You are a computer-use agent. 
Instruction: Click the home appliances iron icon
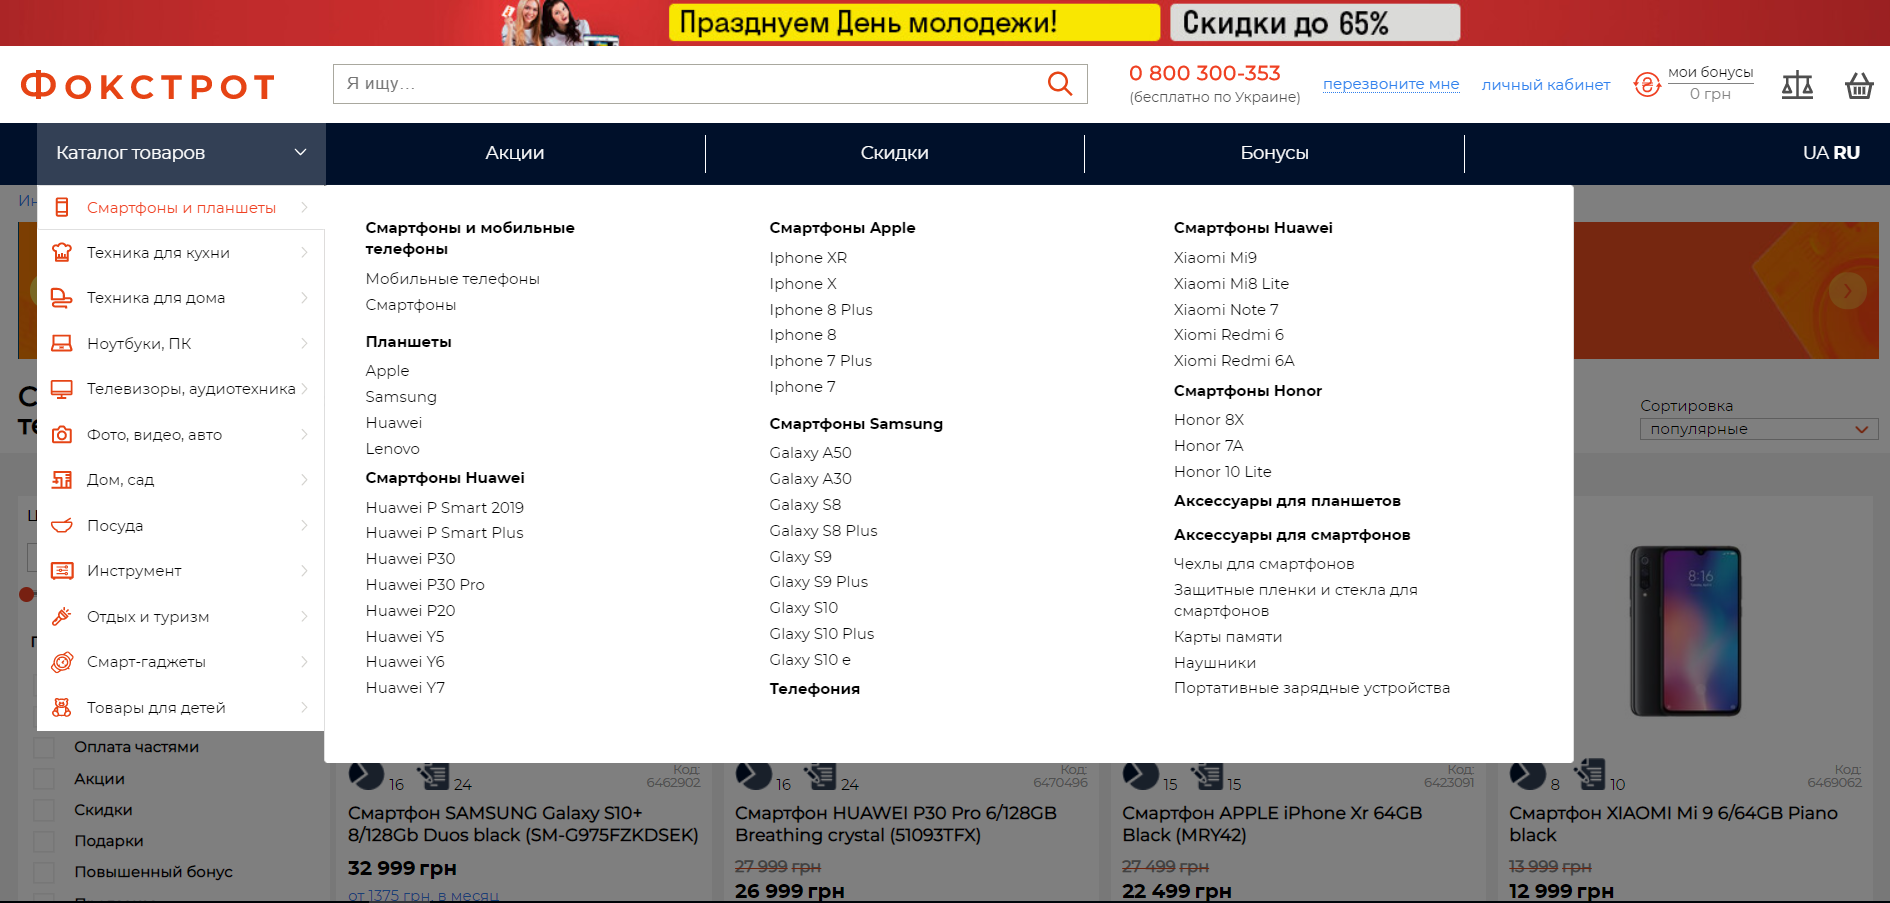[x=62, y=298]
